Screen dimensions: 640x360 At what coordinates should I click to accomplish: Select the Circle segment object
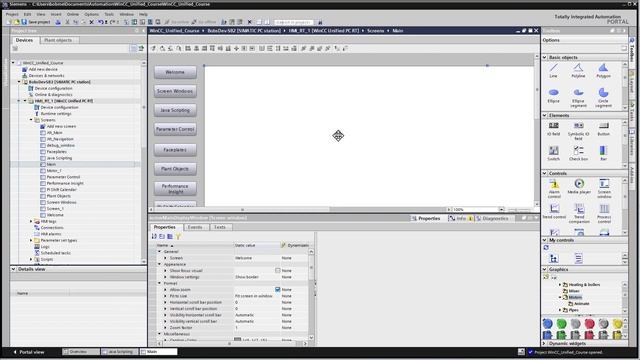tap(603, 98)
